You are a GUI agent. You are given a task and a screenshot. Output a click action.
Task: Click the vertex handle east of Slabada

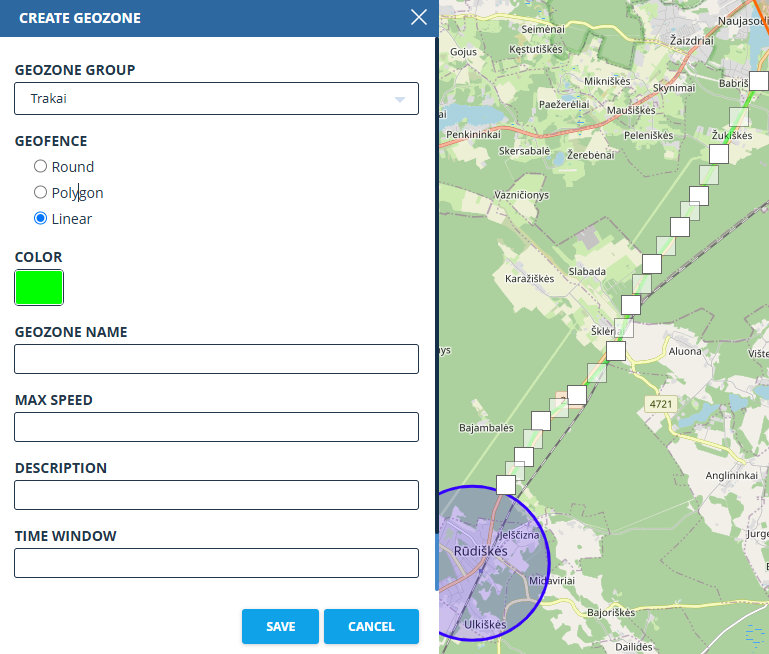coord(652,264)
